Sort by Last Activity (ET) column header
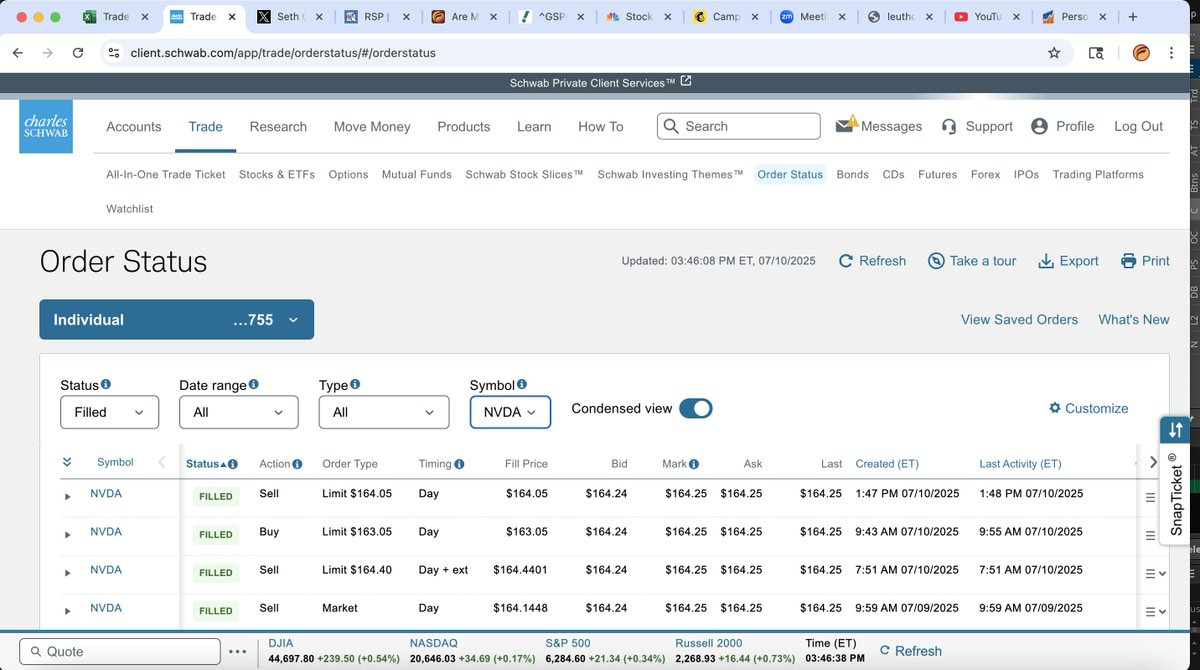Screen dimensions: 1200x670 (x=1020, y=464)
